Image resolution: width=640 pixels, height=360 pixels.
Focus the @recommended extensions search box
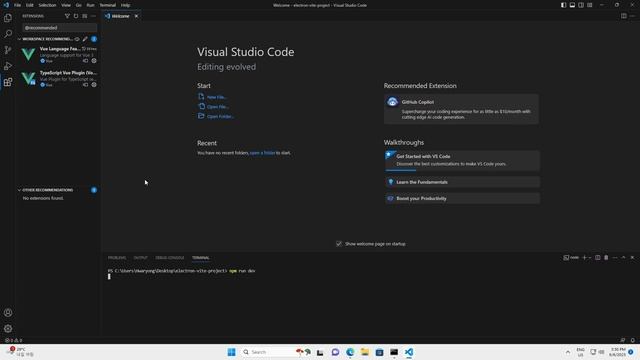point(60,28)
